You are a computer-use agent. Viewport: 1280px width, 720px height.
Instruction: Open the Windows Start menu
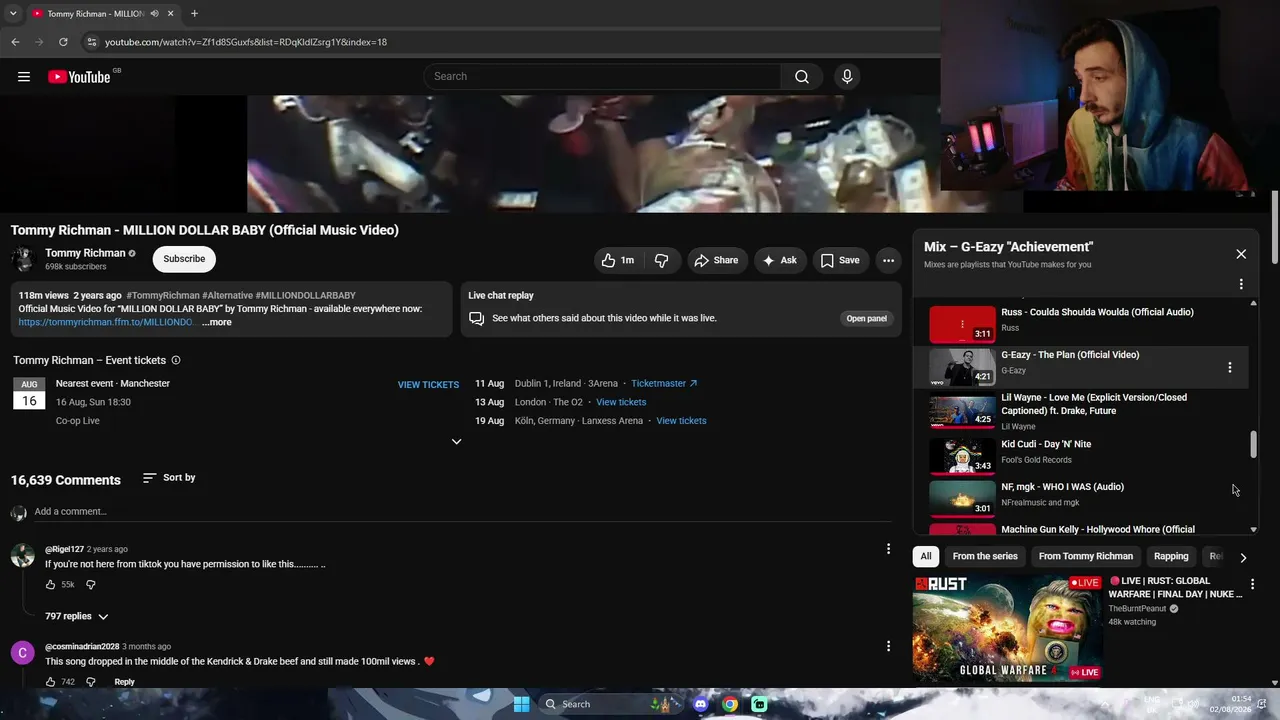pyautogui.click(x=521, y=704)
